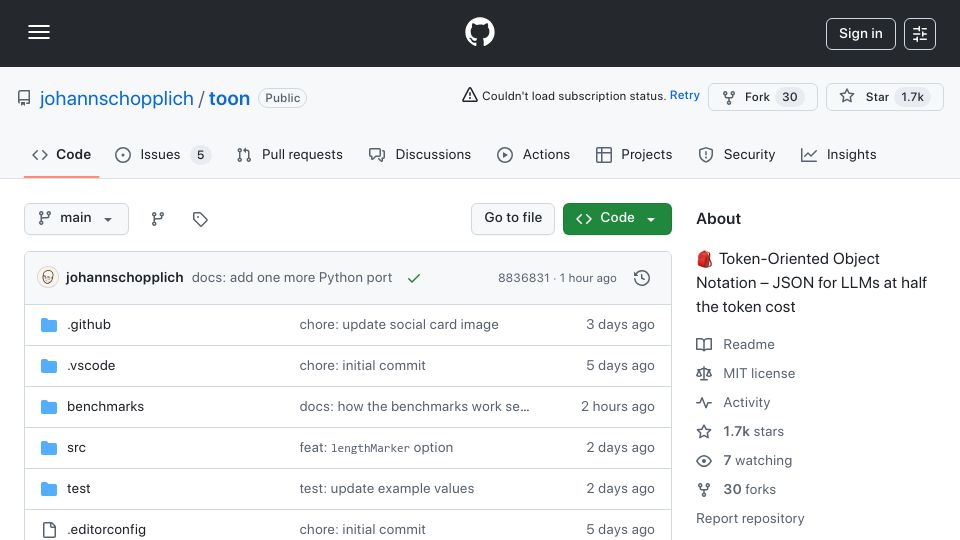Click Report repository link
The height and width of the screenshot is (540, 960).
[750, 519]
